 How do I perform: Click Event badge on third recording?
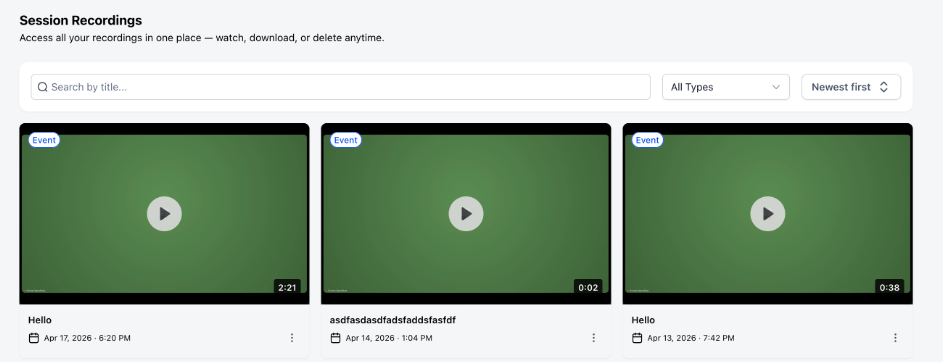648,140
